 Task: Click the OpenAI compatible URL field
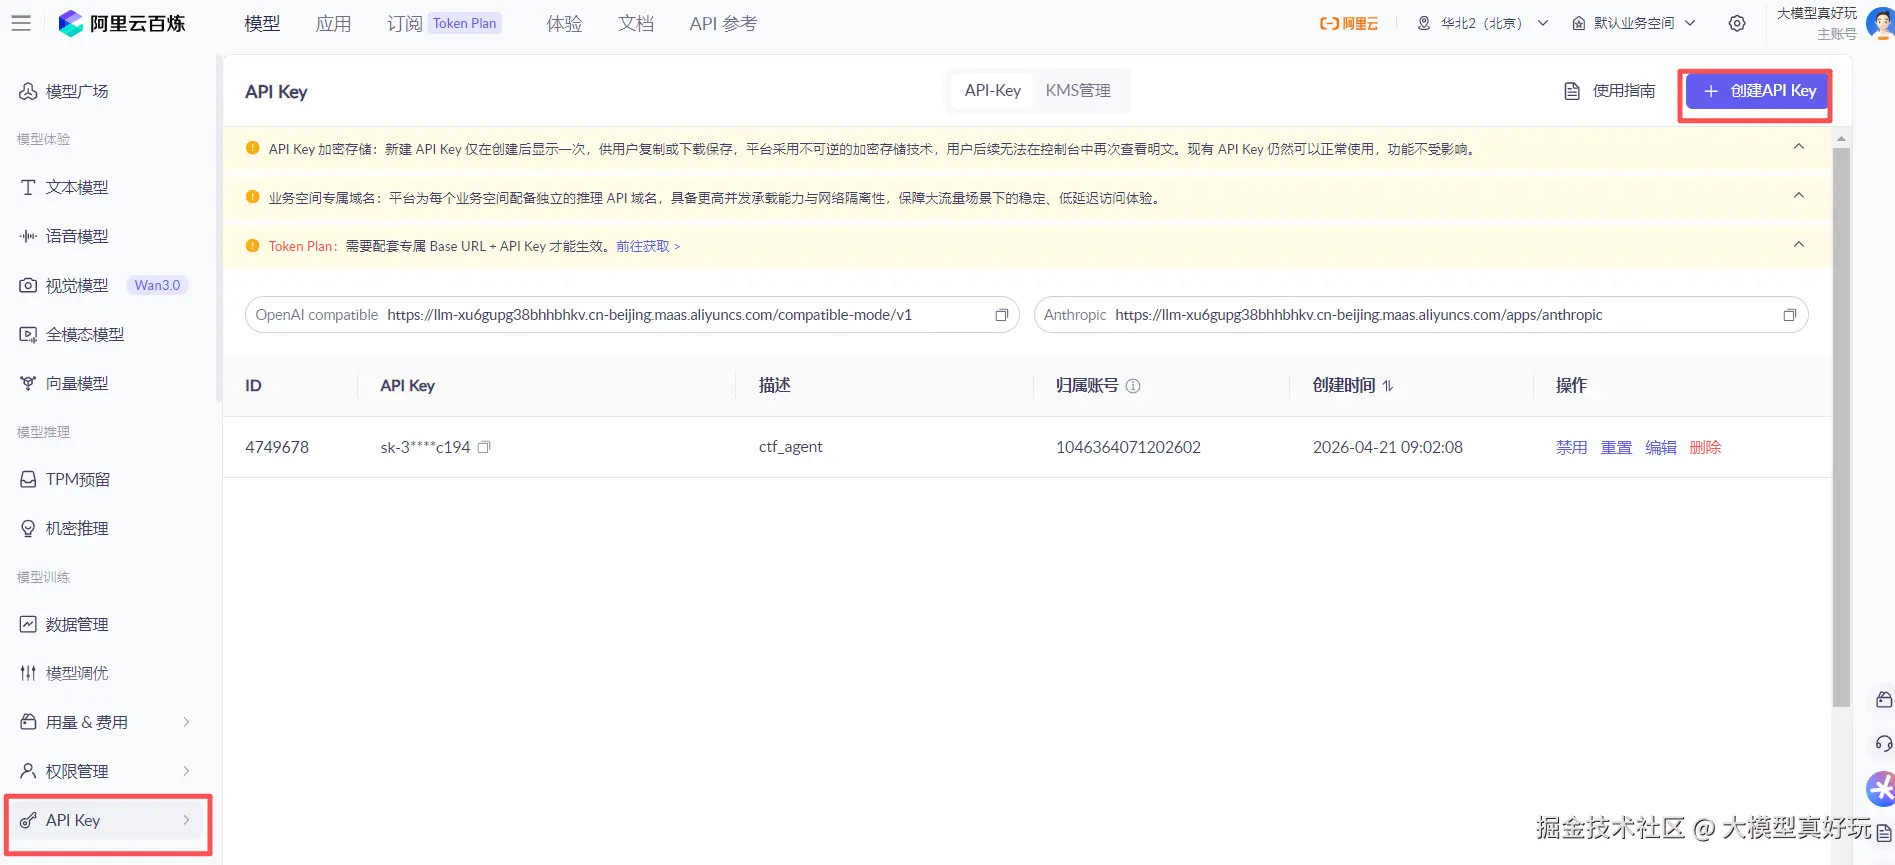pyautogui.click(x=632, y=315)
